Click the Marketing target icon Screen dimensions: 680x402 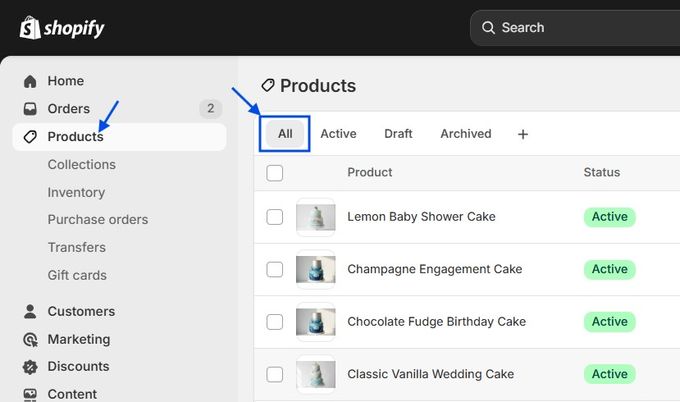pos(30,339)
